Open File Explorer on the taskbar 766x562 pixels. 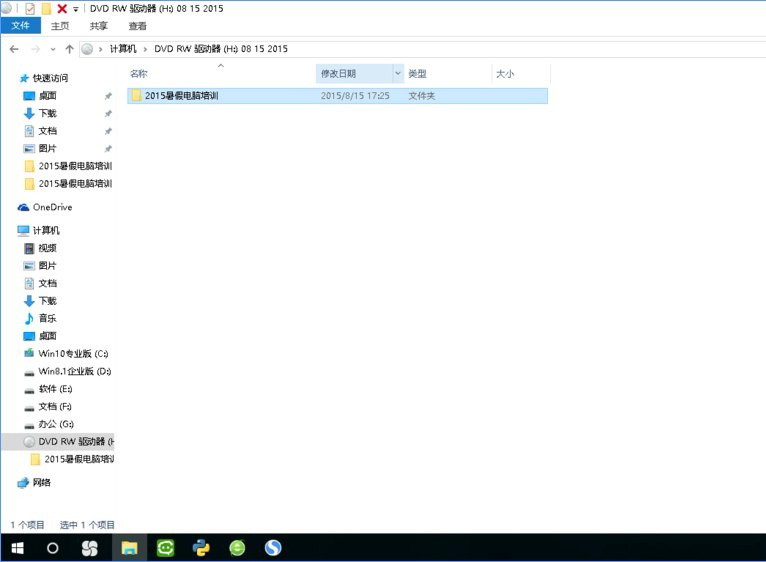coord(129,548)
